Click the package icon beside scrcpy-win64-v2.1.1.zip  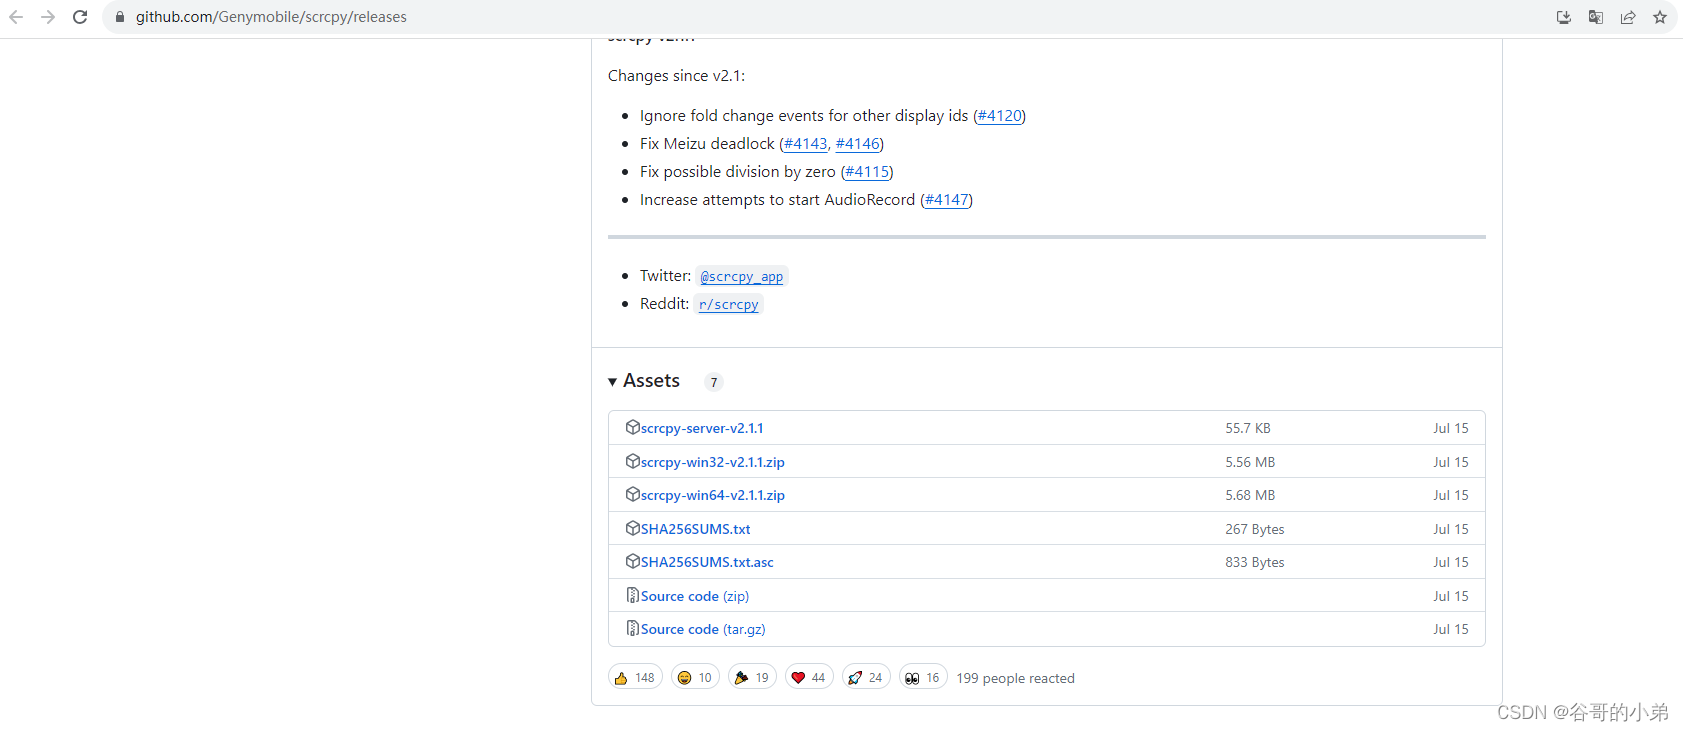[x=633, y=494]
